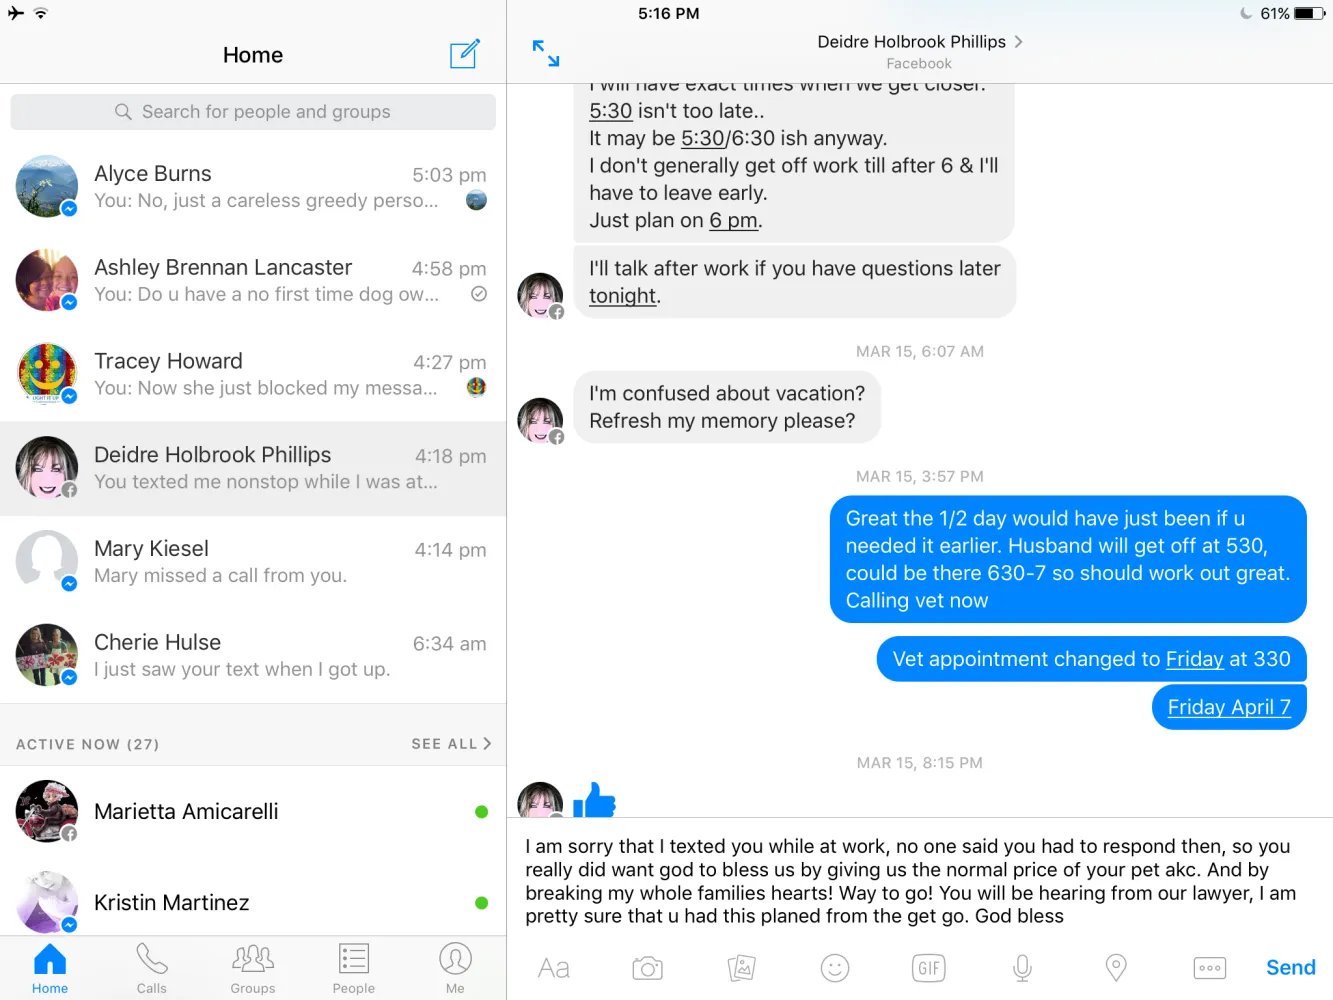Viewport: 1333px width, 1000px height.
Task: Open the emoji smiley picker
Action: (835, 968)
